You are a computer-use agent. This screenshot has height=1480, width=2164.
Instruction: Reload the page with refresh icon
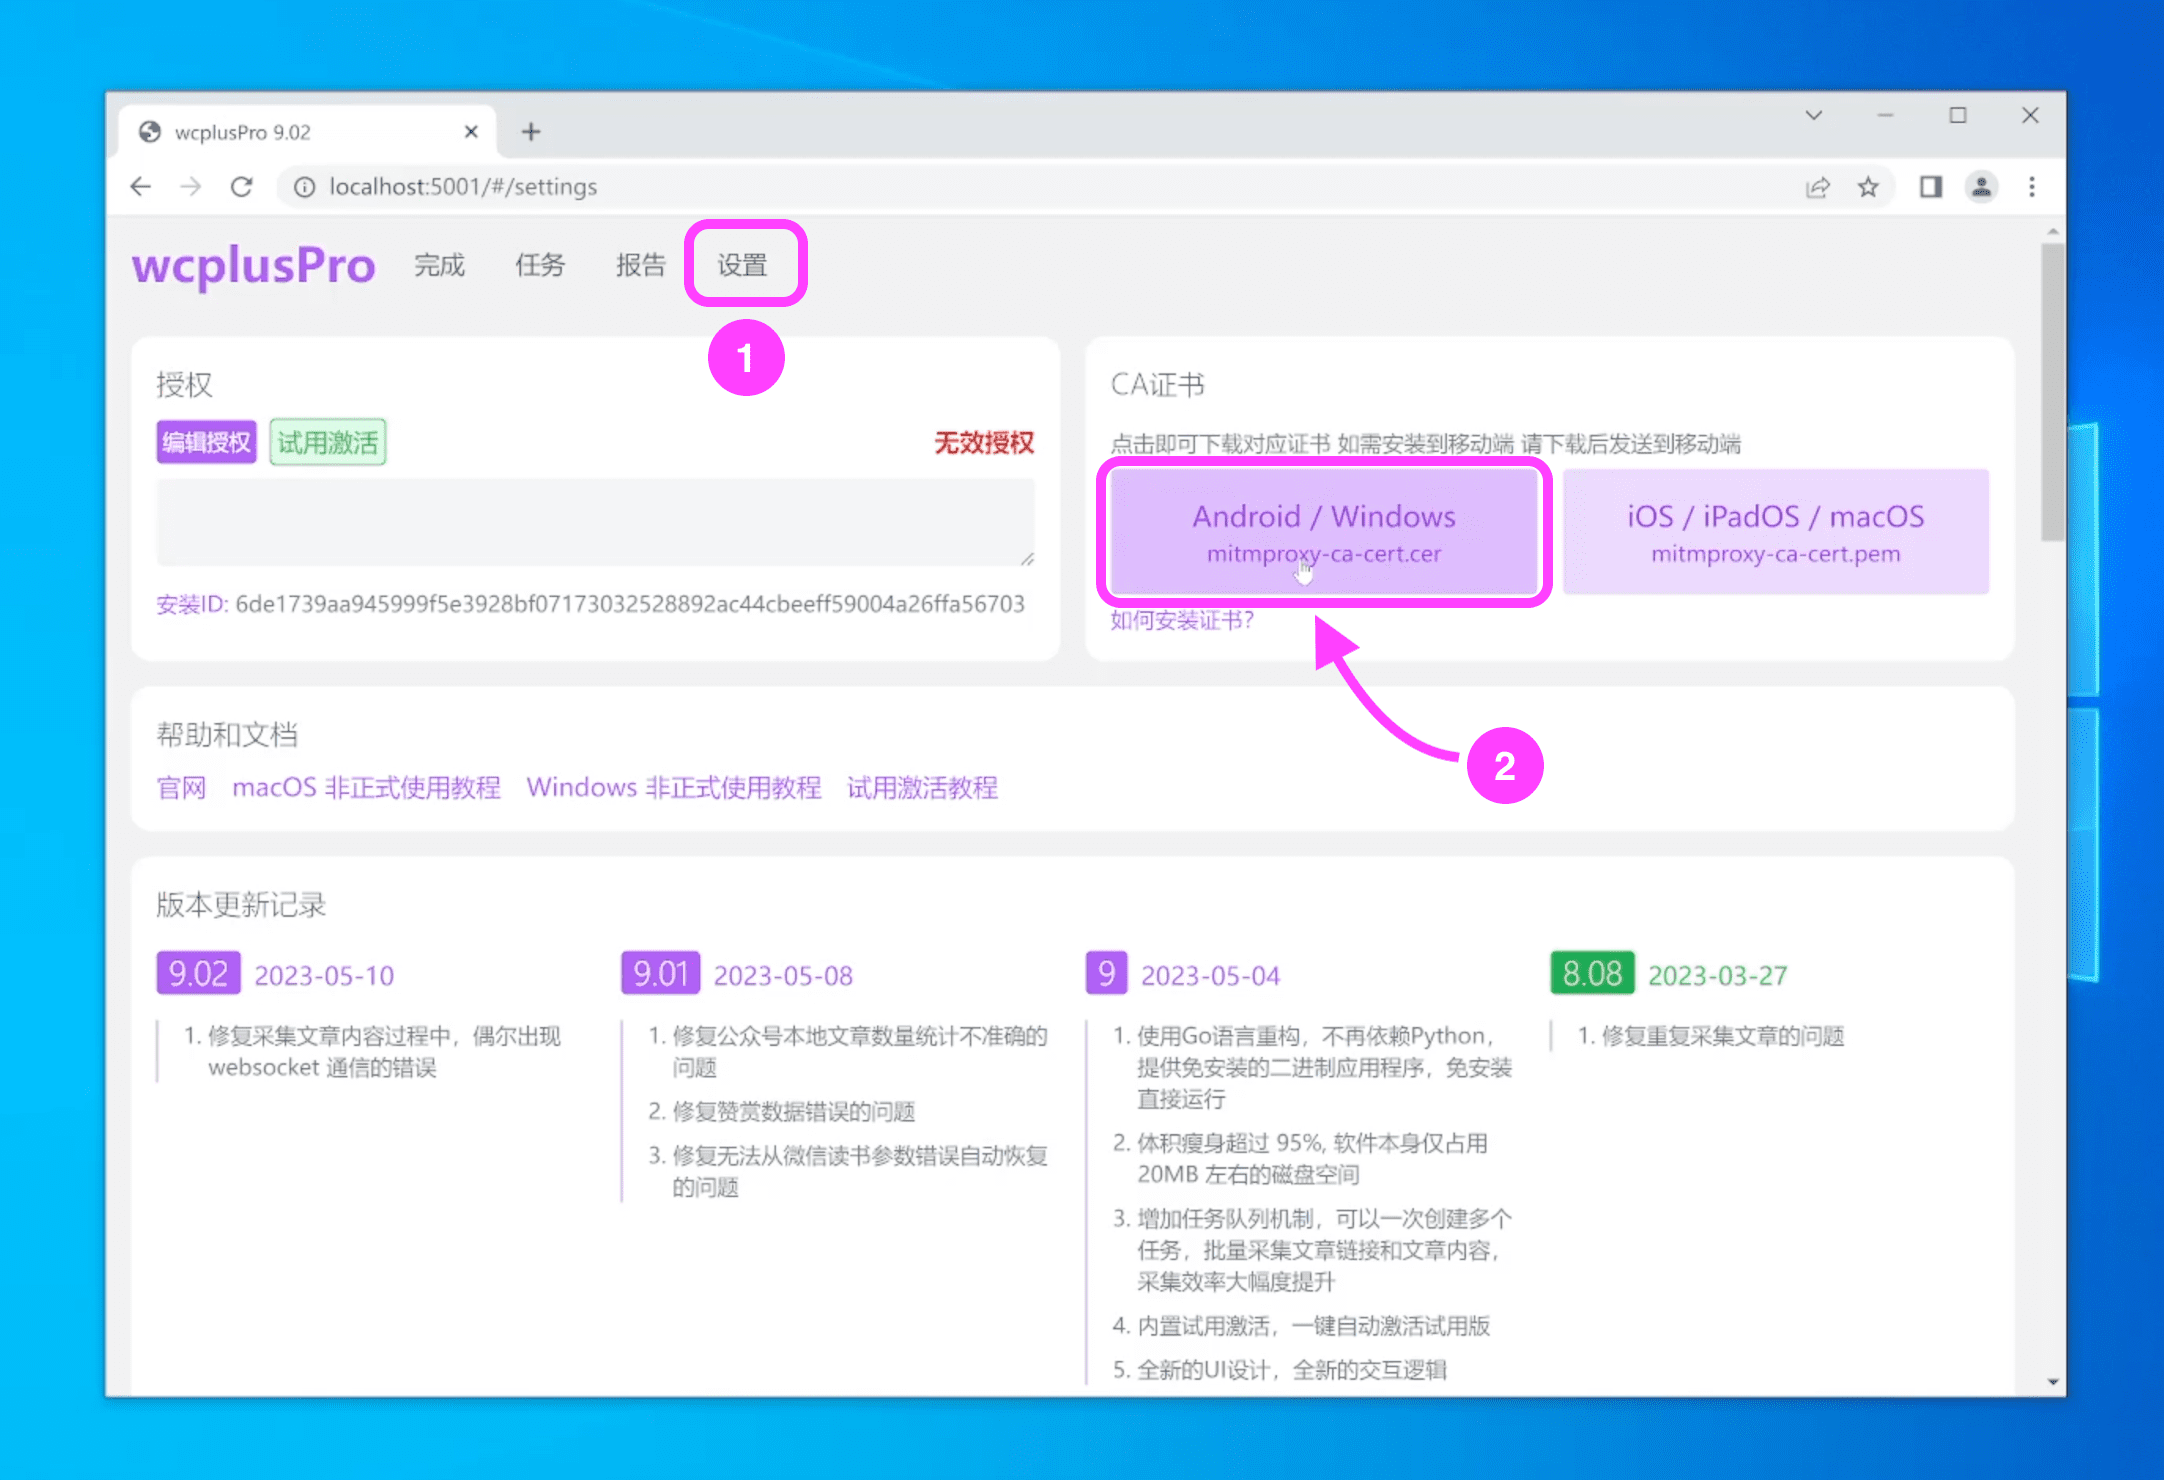click(241, 187)
